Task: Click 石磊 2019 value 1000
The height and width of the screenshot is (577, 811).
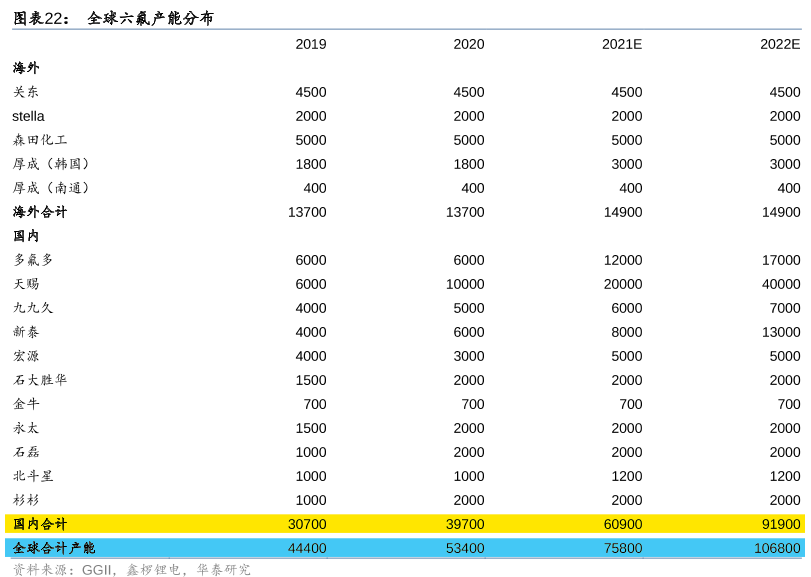Action: click(311, 452)
